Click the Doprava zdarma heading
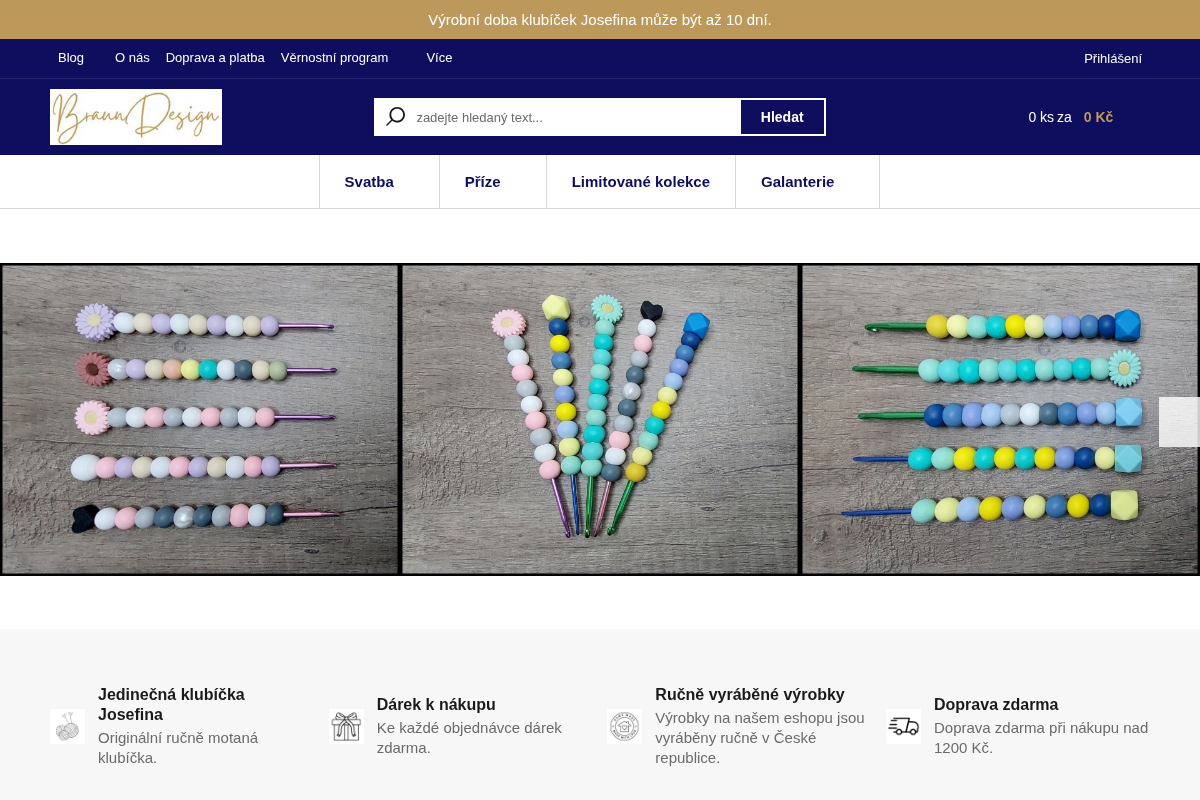Image resolution: width=1200 pixels, height=800 pixels. [996, 705]
